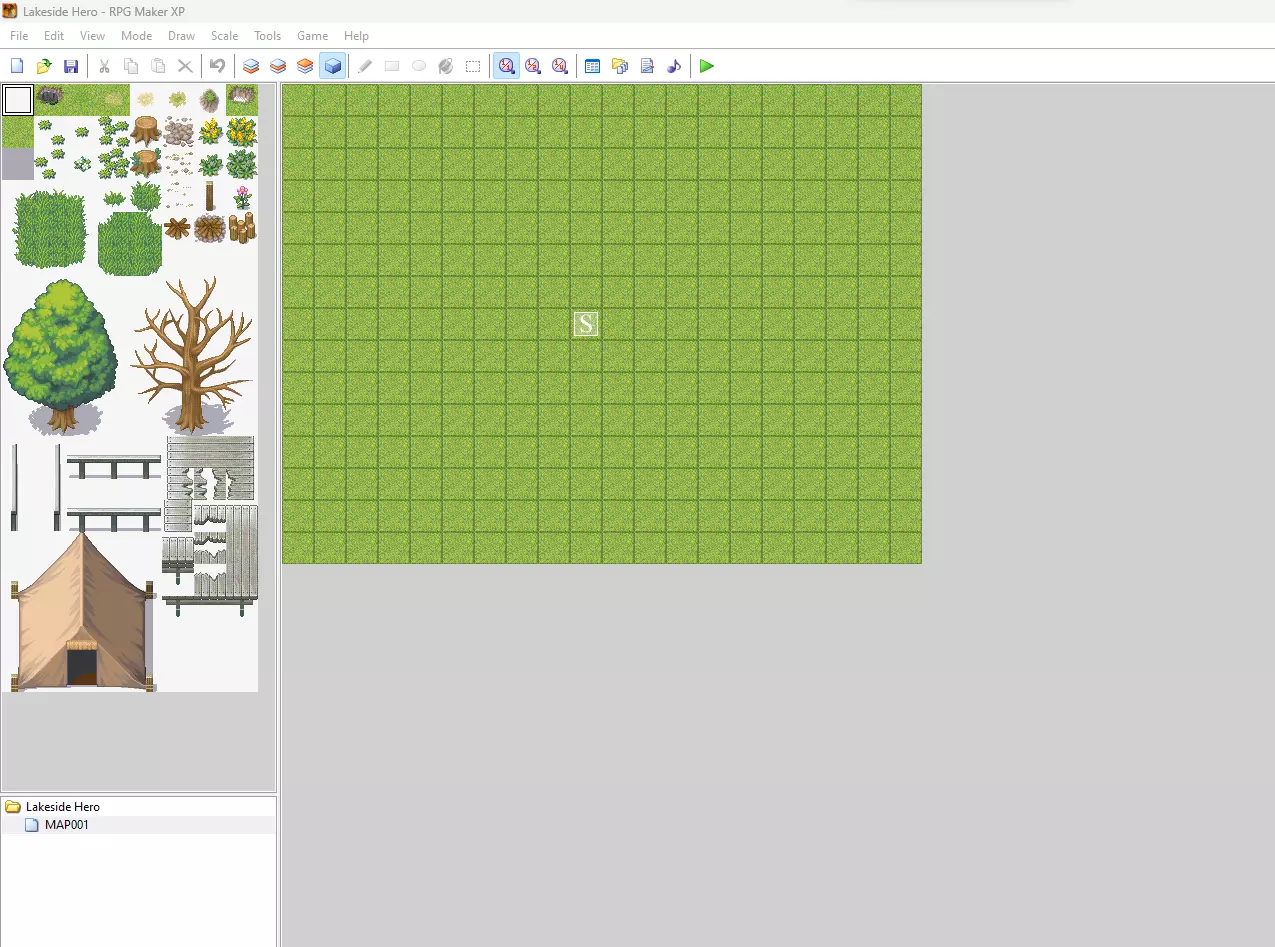Pick the crossed firewood bundle tile
Screen dimensions: 1275x947
[177, 228]
